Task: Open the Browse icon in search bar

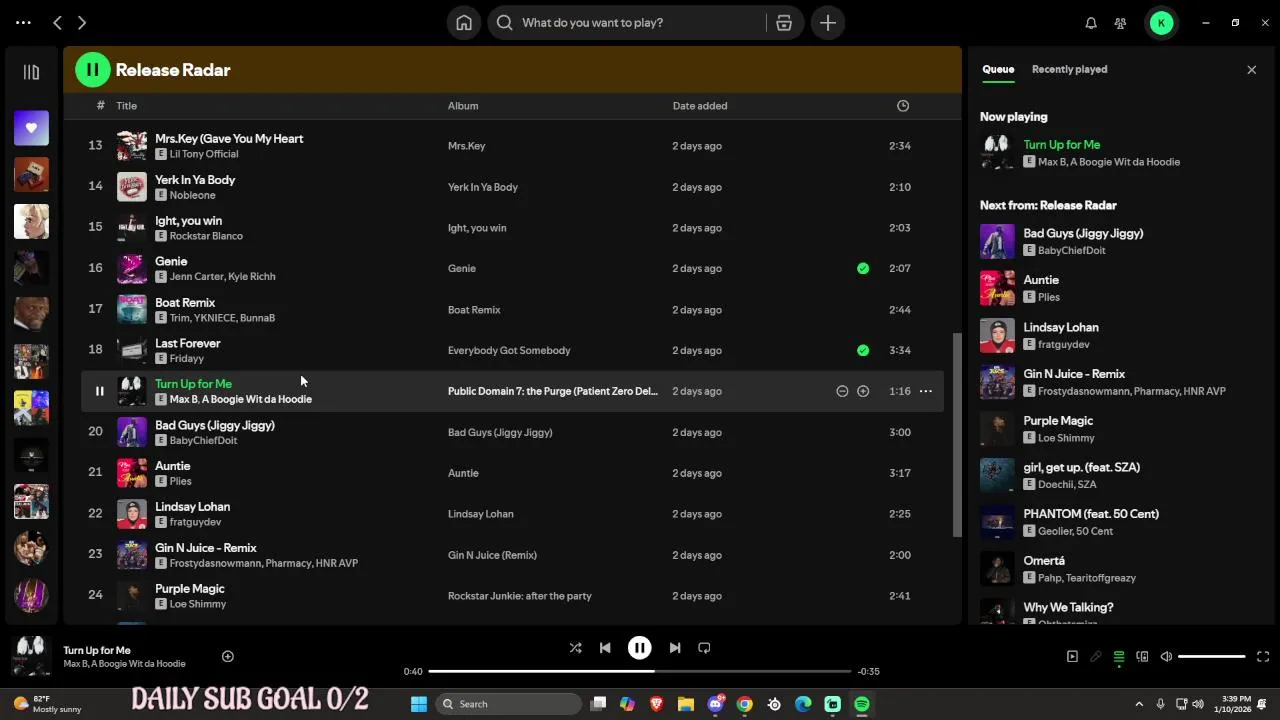Action: (784, 23)
